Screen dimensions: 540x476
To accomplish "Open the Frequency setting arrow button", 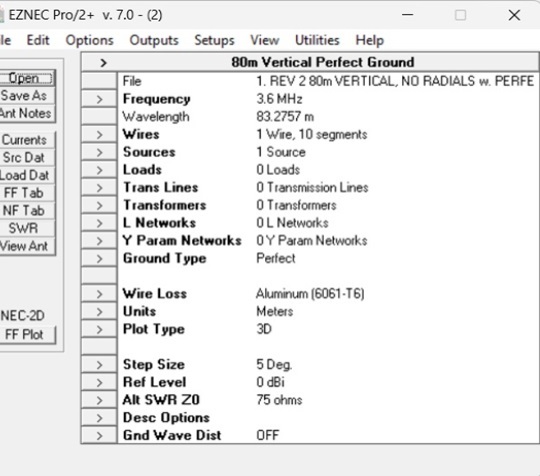I will point(99,99).
